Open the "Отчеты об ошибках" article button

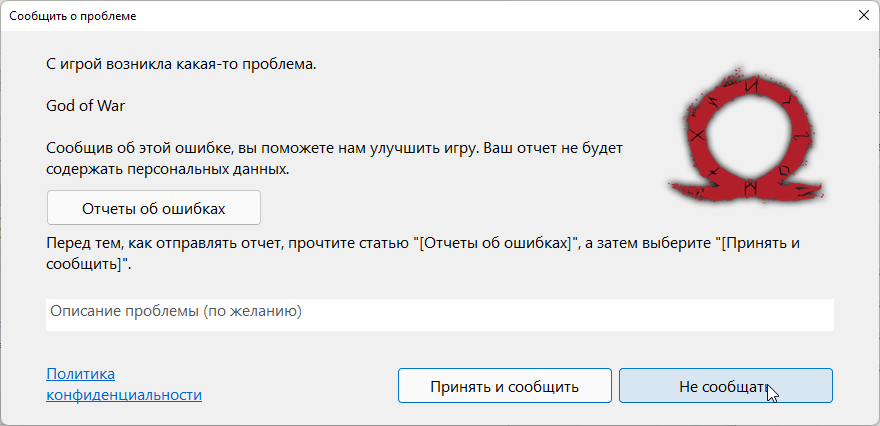[153, 208]
